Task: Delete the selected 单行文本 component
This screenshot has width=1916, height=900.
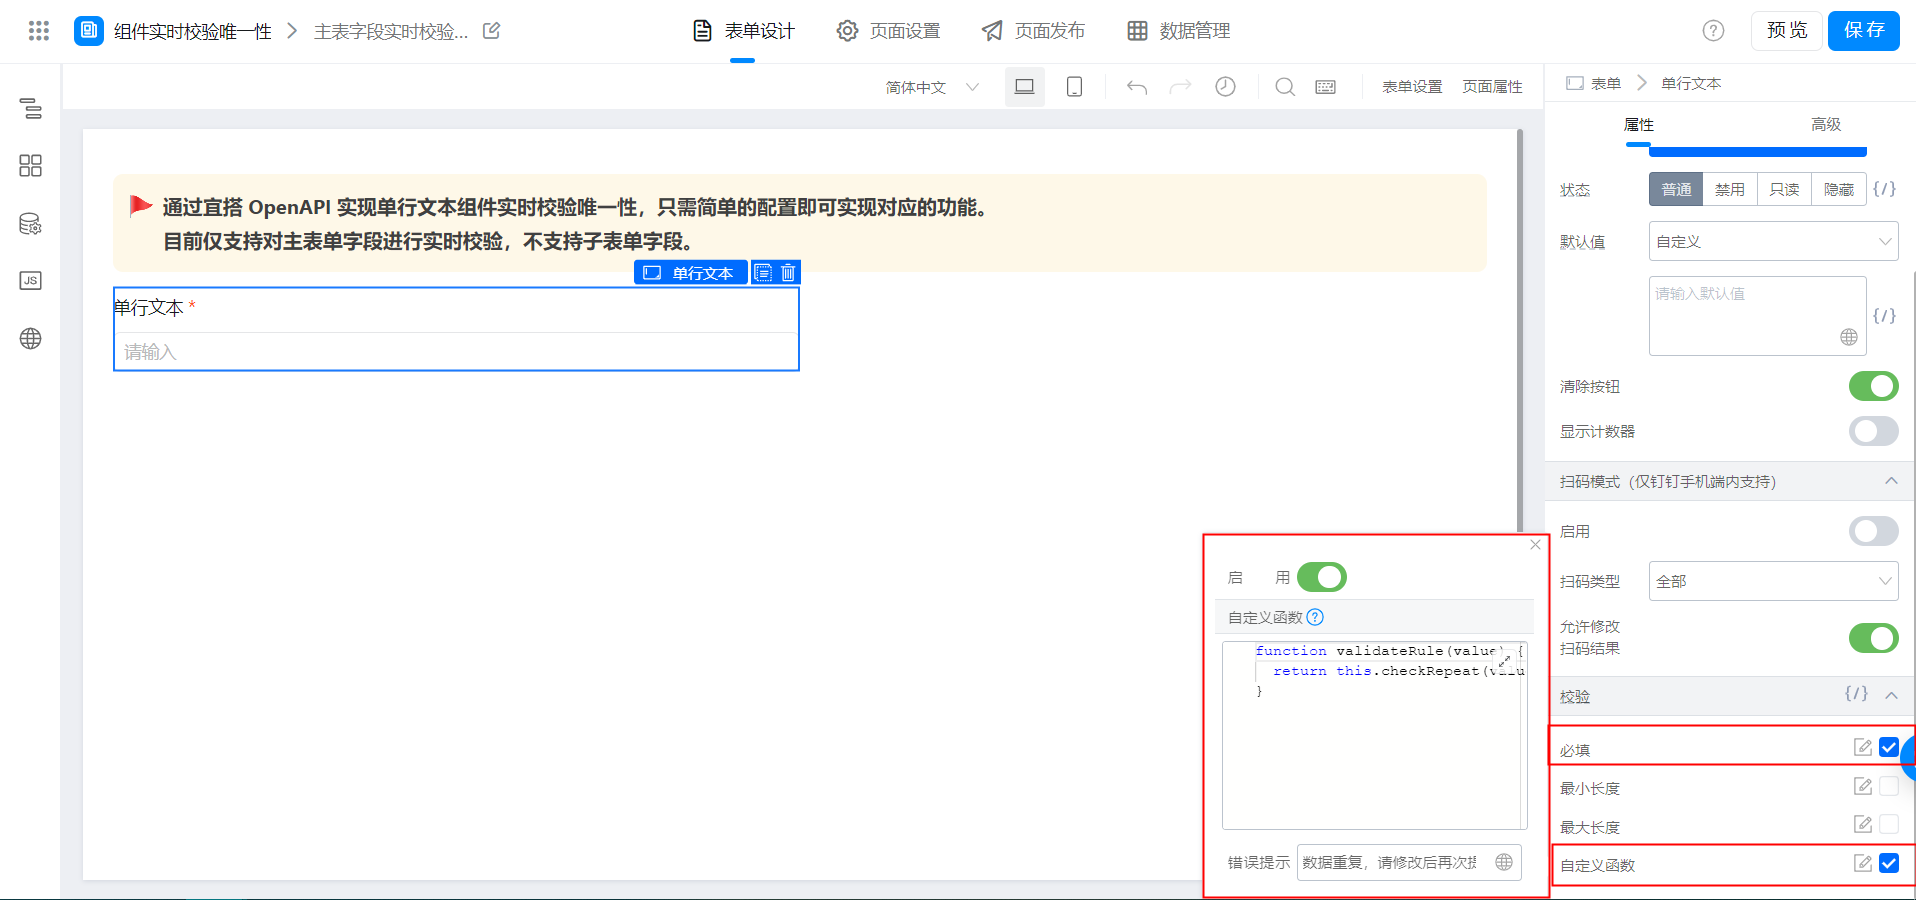Action: [x=788, y=273]
